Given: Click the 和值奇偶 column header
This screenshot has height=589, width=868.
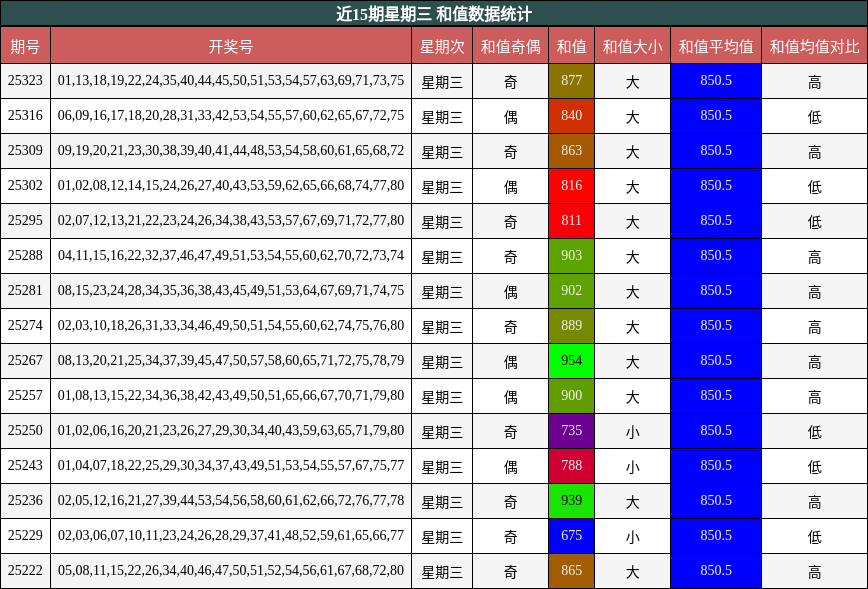Looking at the screenshot, I should pos(510,45).
